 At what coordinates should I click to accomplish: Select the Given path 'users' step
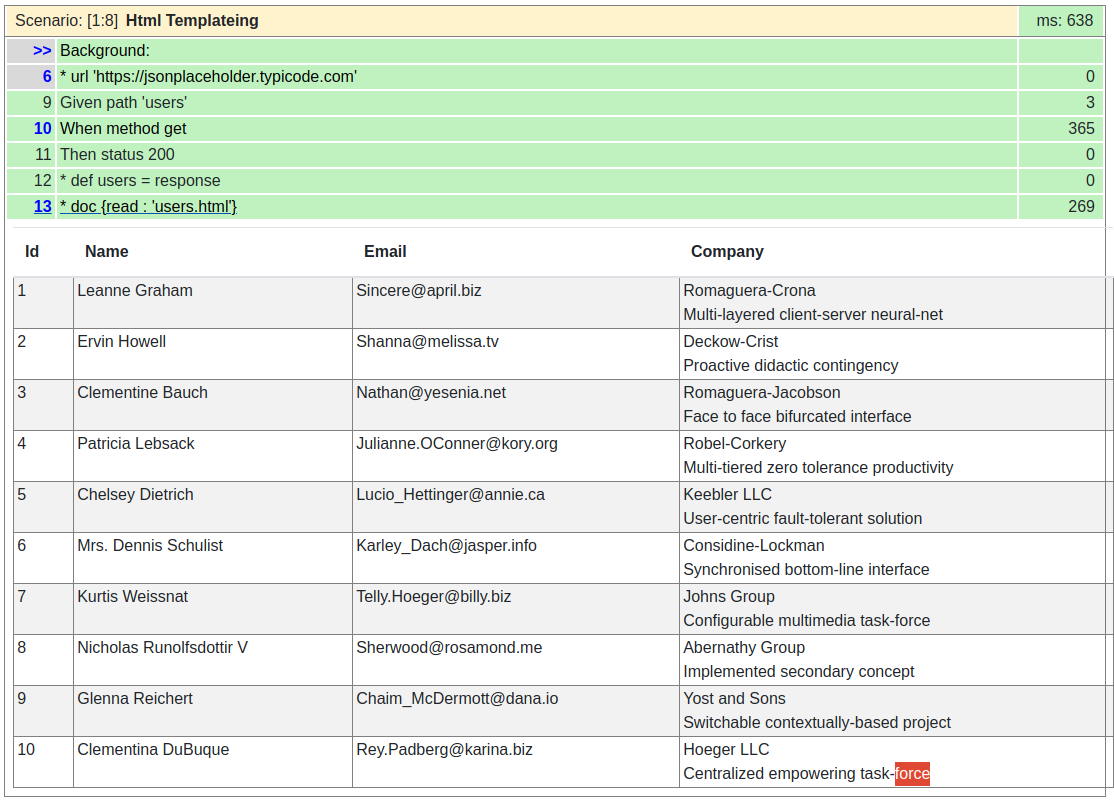123,102
